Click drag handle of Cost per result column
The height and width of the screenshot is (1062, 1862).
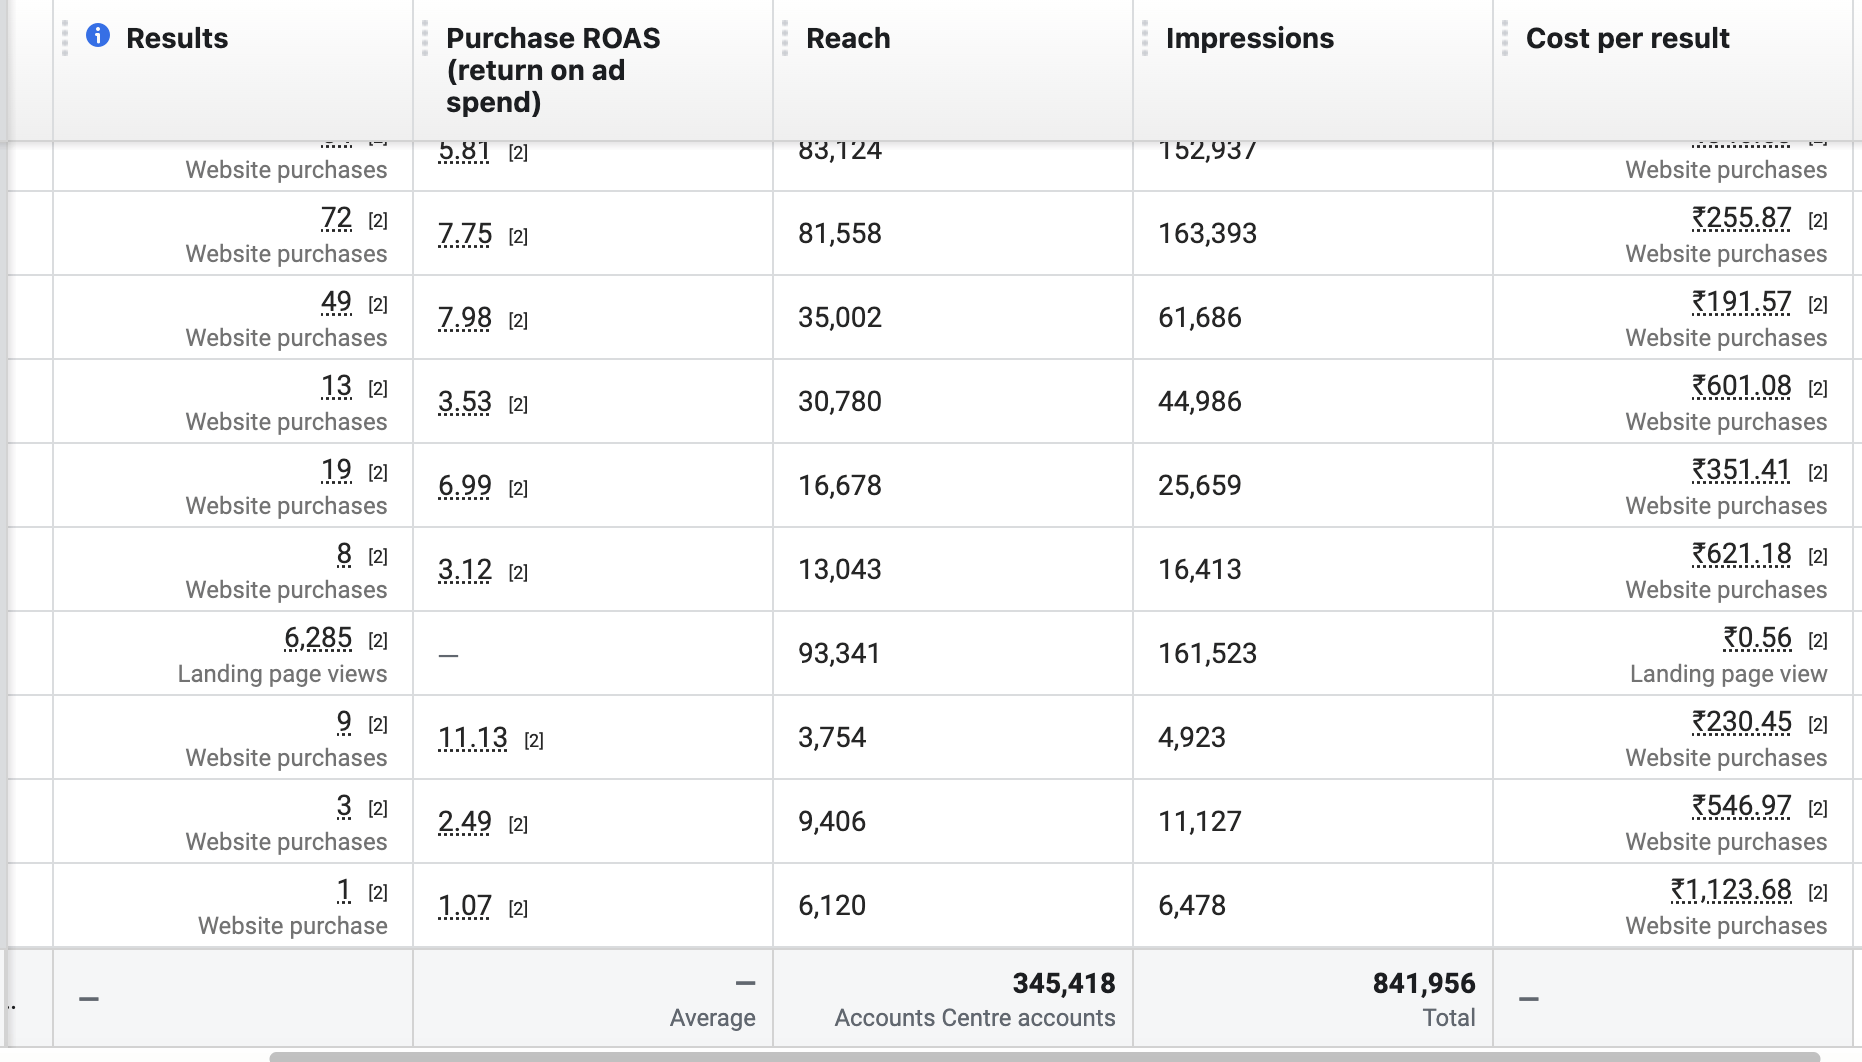click(x=1505, y=38)
